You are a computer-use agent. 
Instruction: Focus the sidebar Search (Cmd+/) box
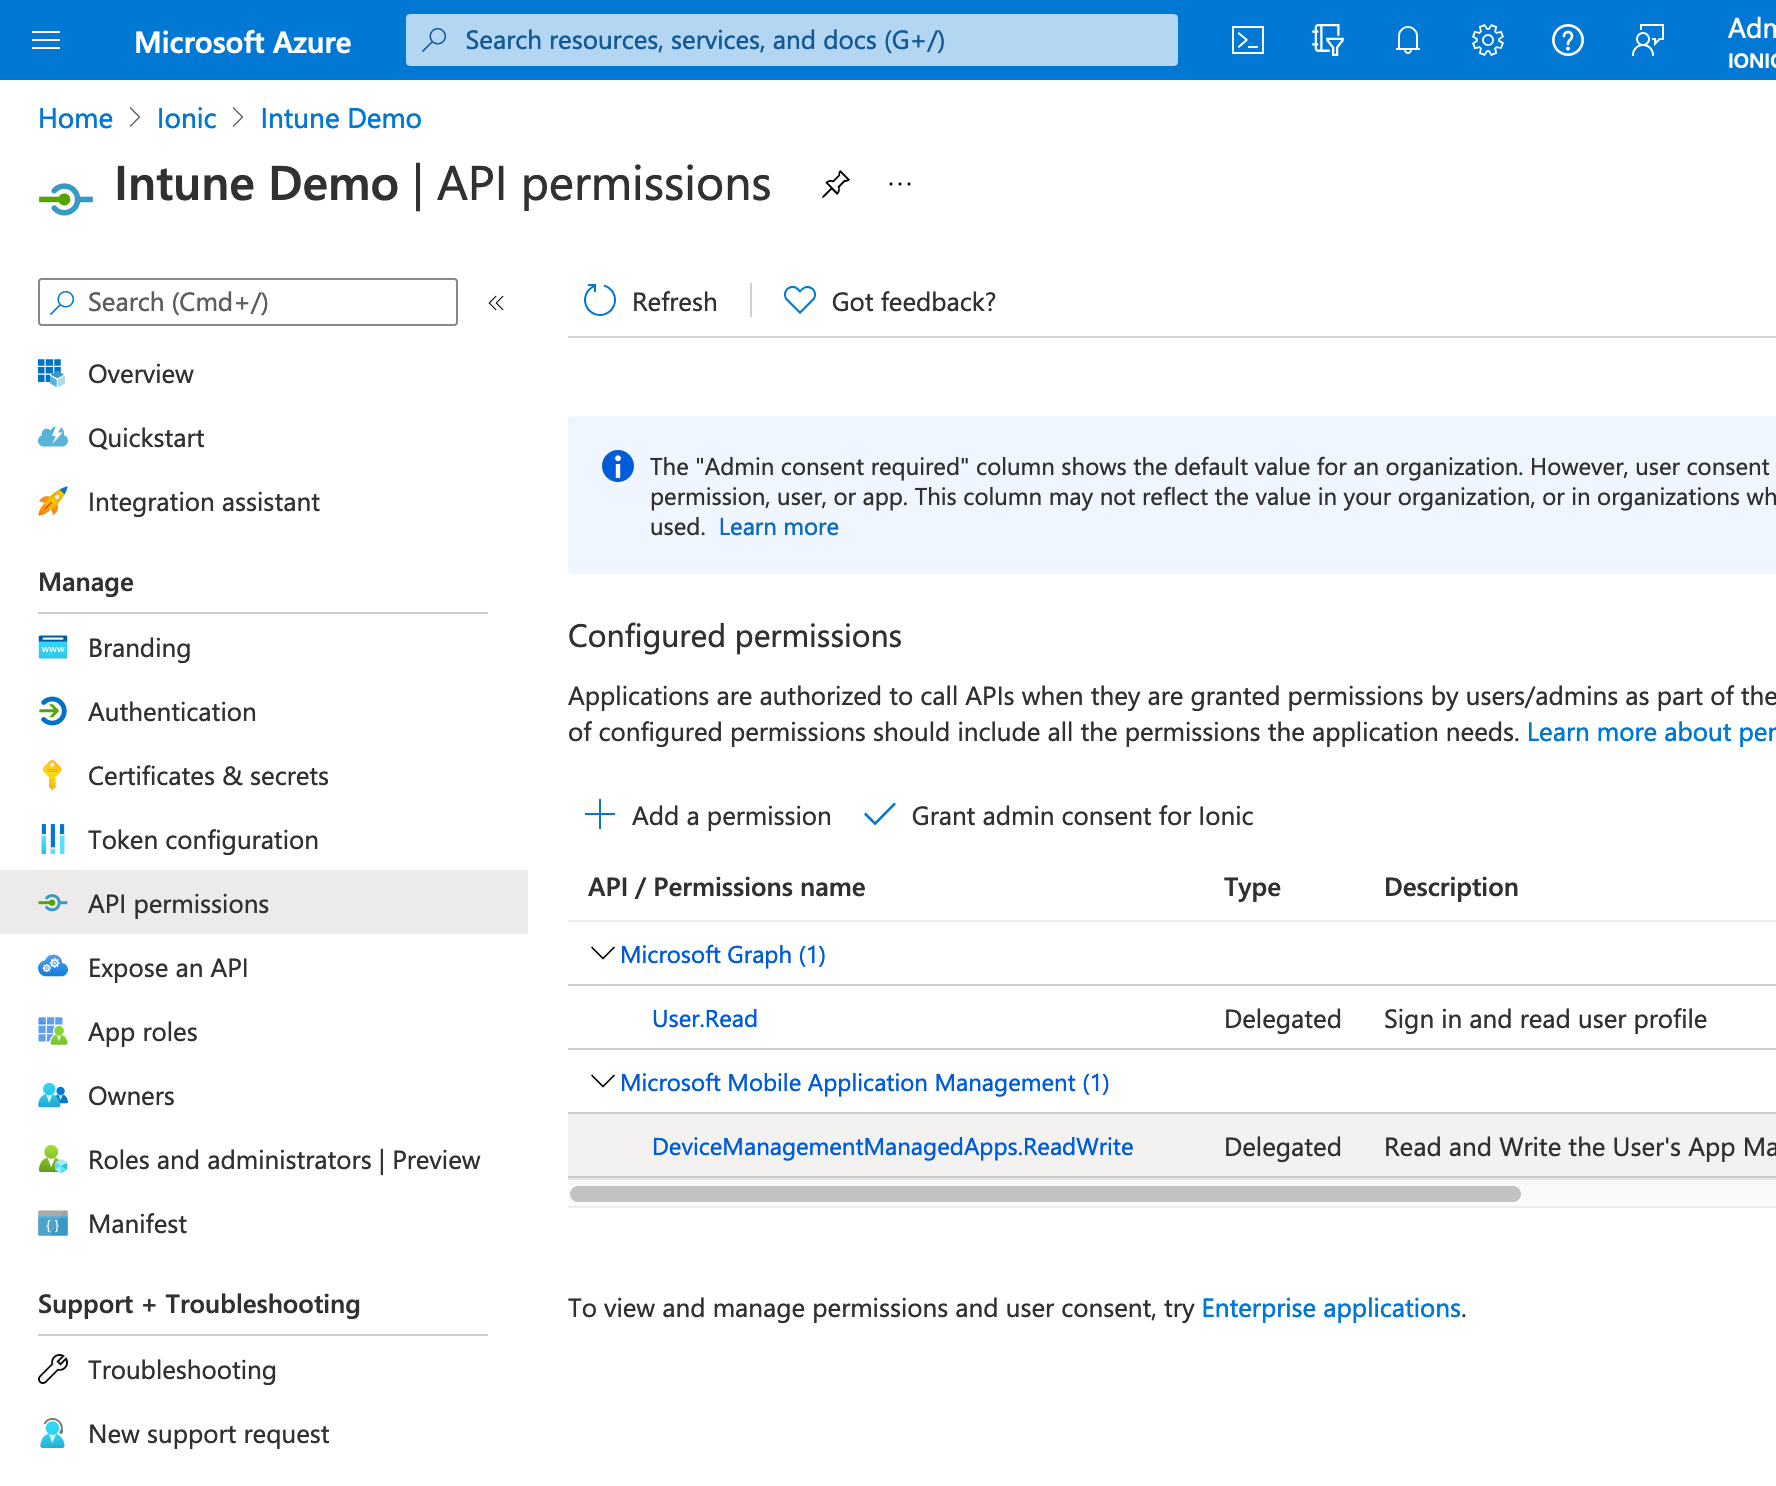tap(247, 302)
